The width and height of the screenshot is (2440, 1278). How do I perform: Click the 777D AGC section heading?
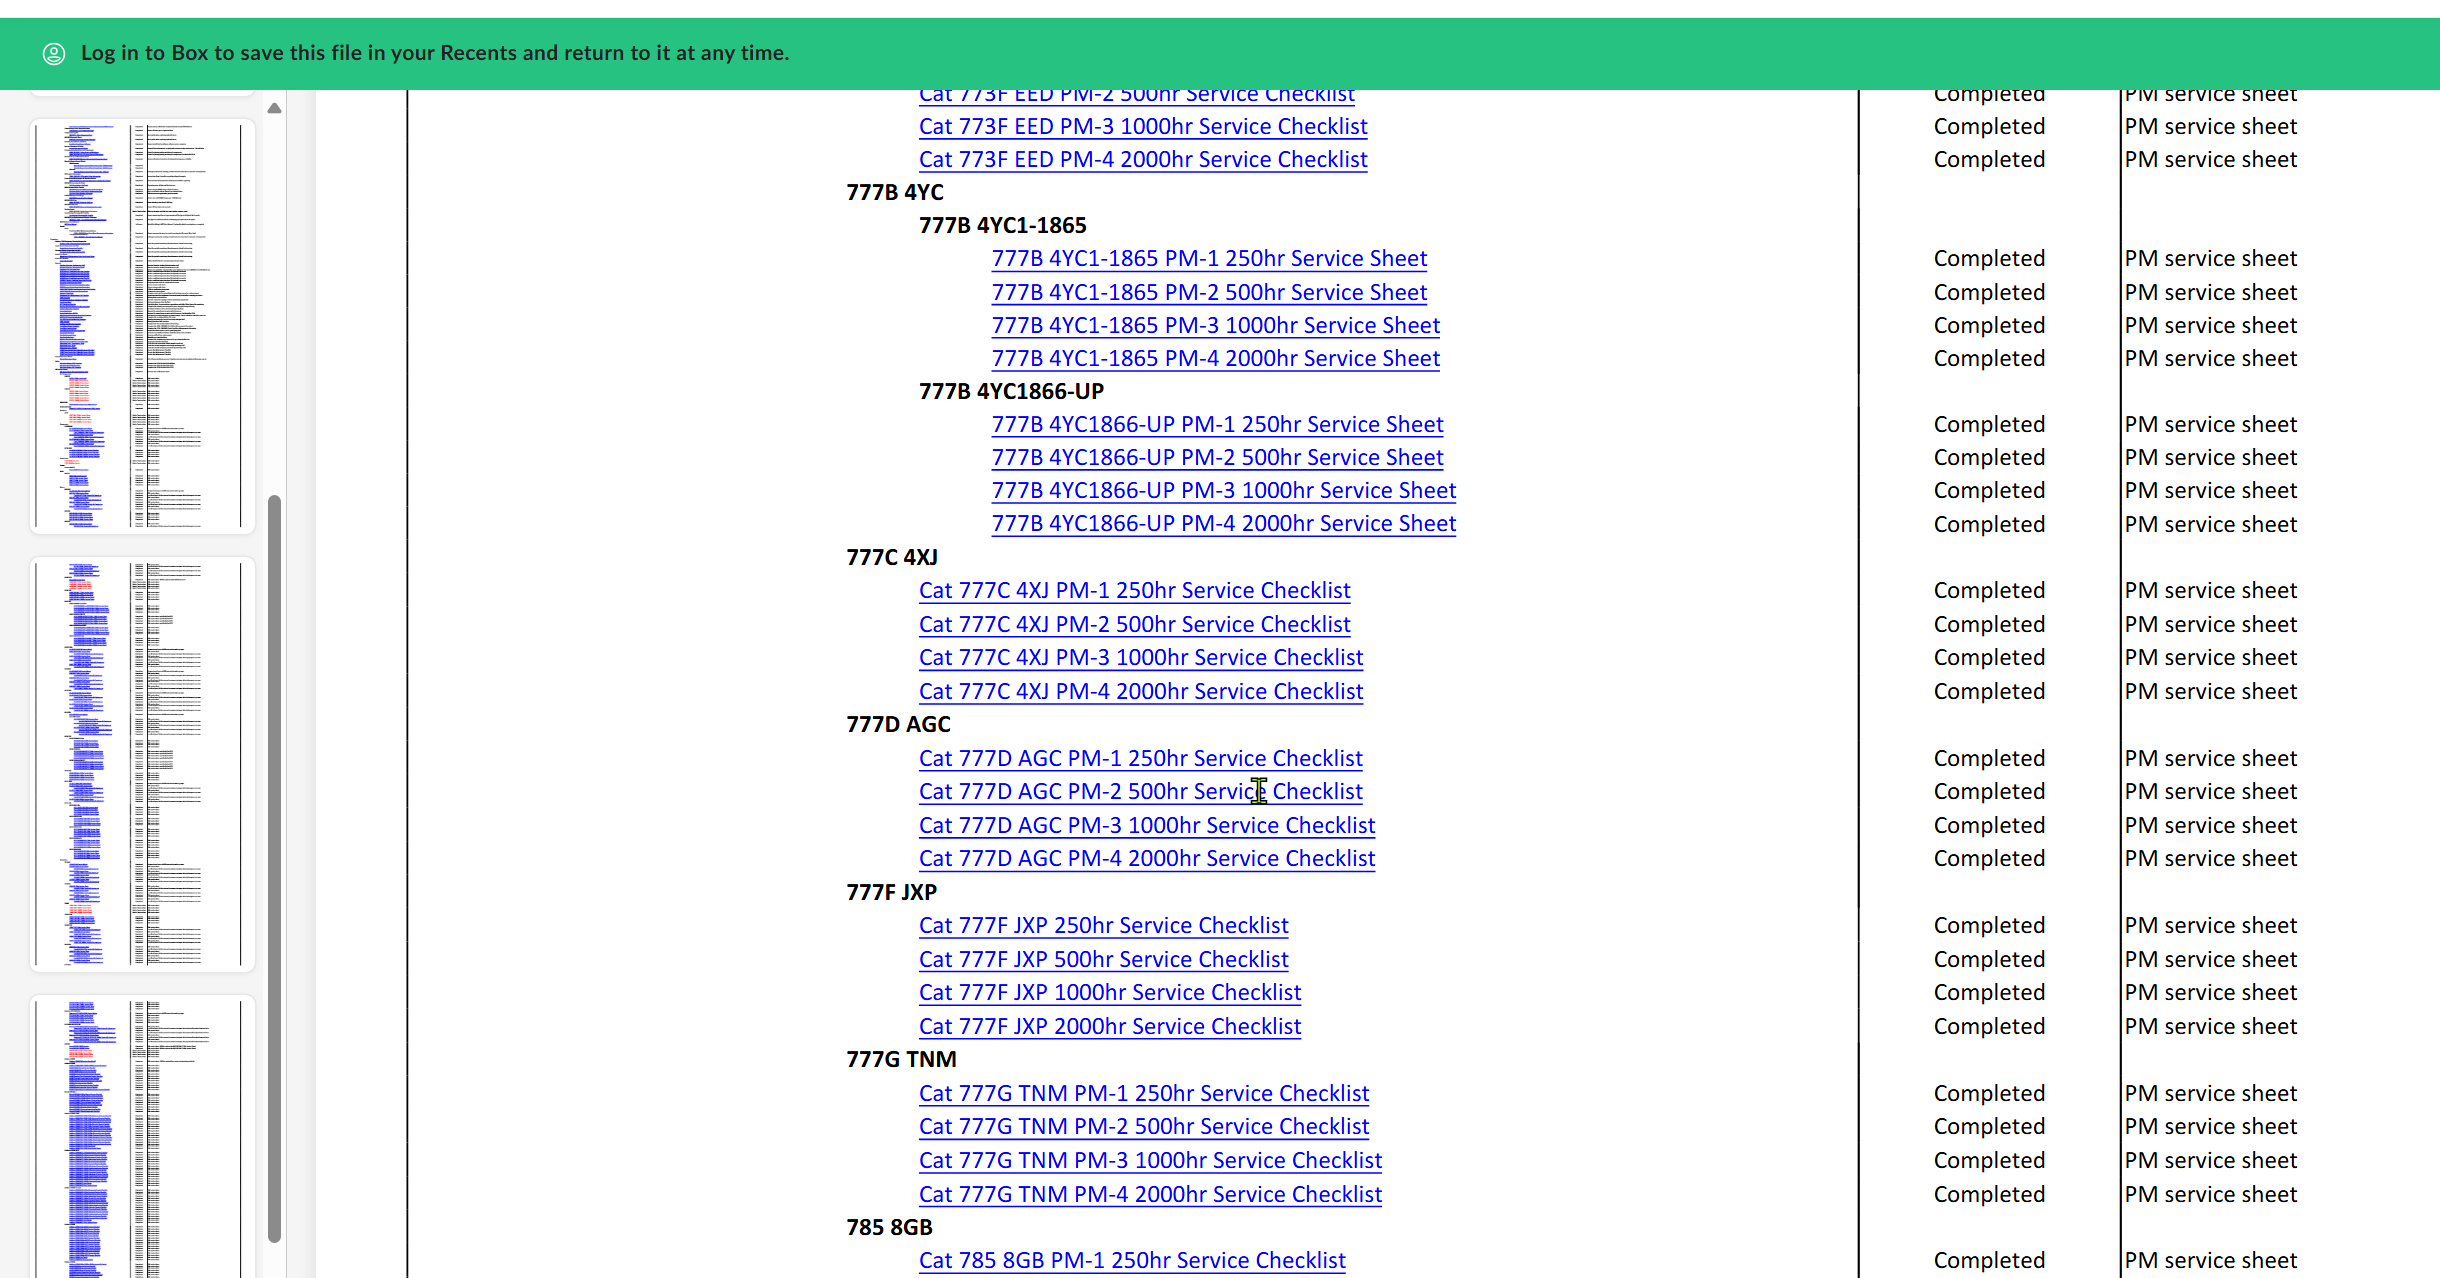[898, 724]
